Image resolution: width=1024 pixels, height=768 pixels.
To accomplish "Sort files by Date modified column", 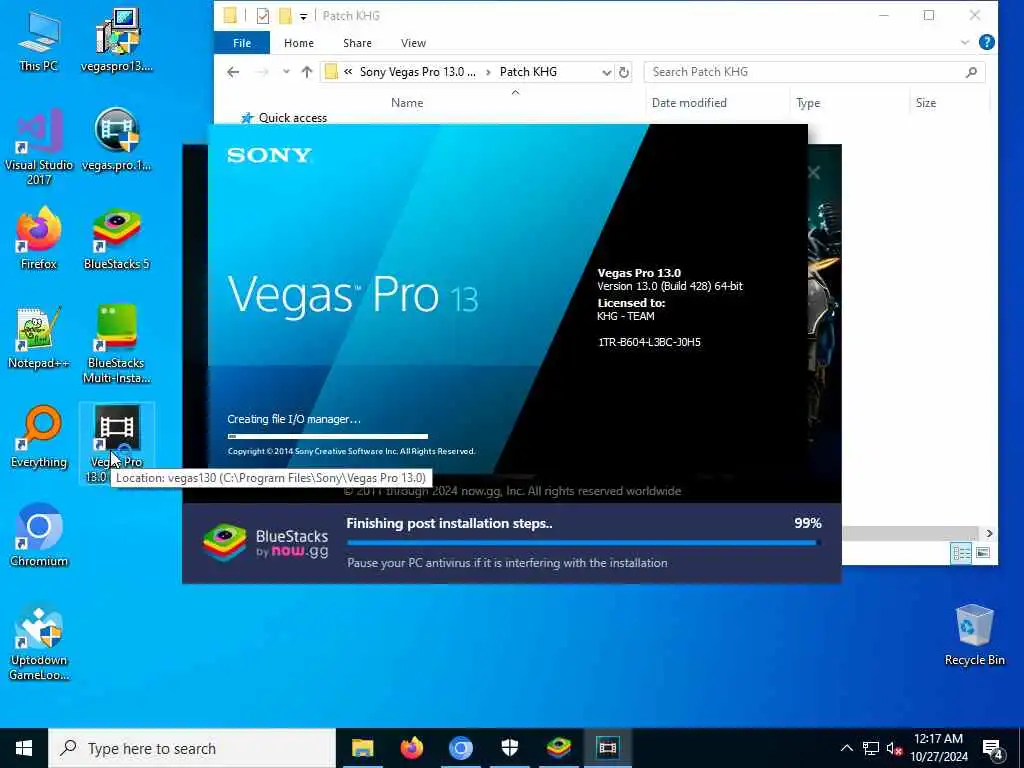I will (689, 103).
